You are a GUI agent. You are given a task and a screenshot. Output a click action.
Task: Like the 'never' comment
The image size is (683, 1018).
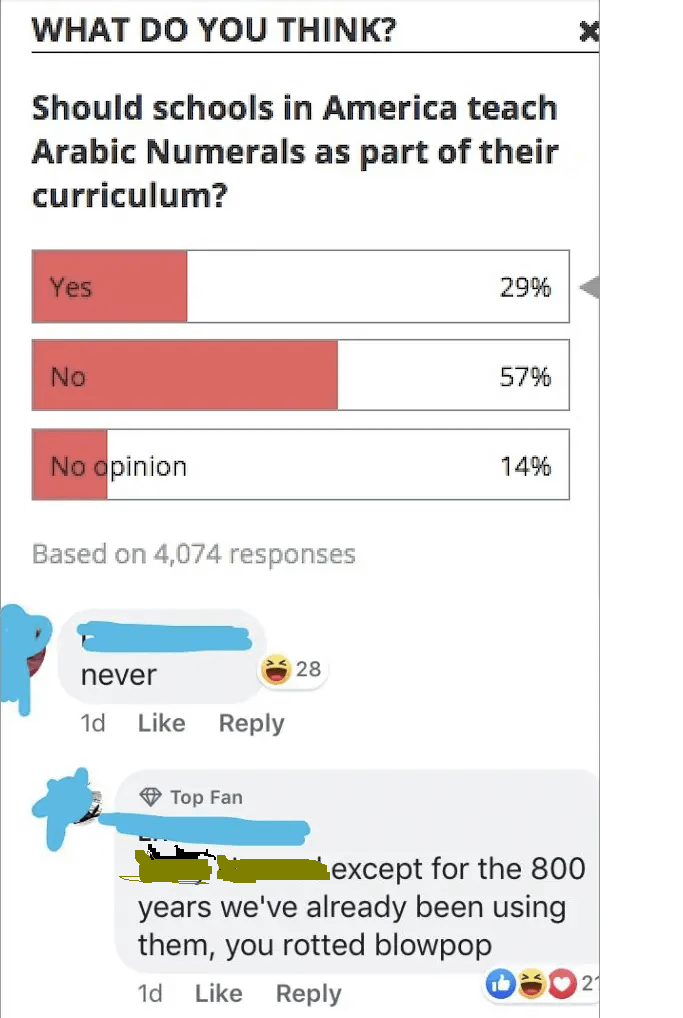161,723
